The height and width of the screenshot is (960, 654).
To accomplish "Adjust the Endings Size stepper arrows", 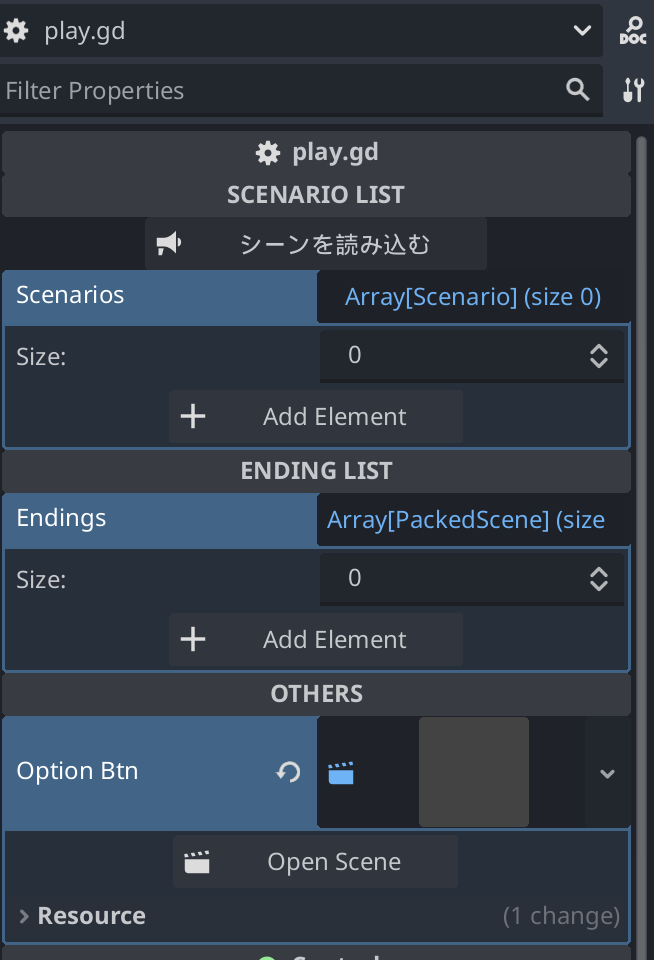I will click(598, 579).
